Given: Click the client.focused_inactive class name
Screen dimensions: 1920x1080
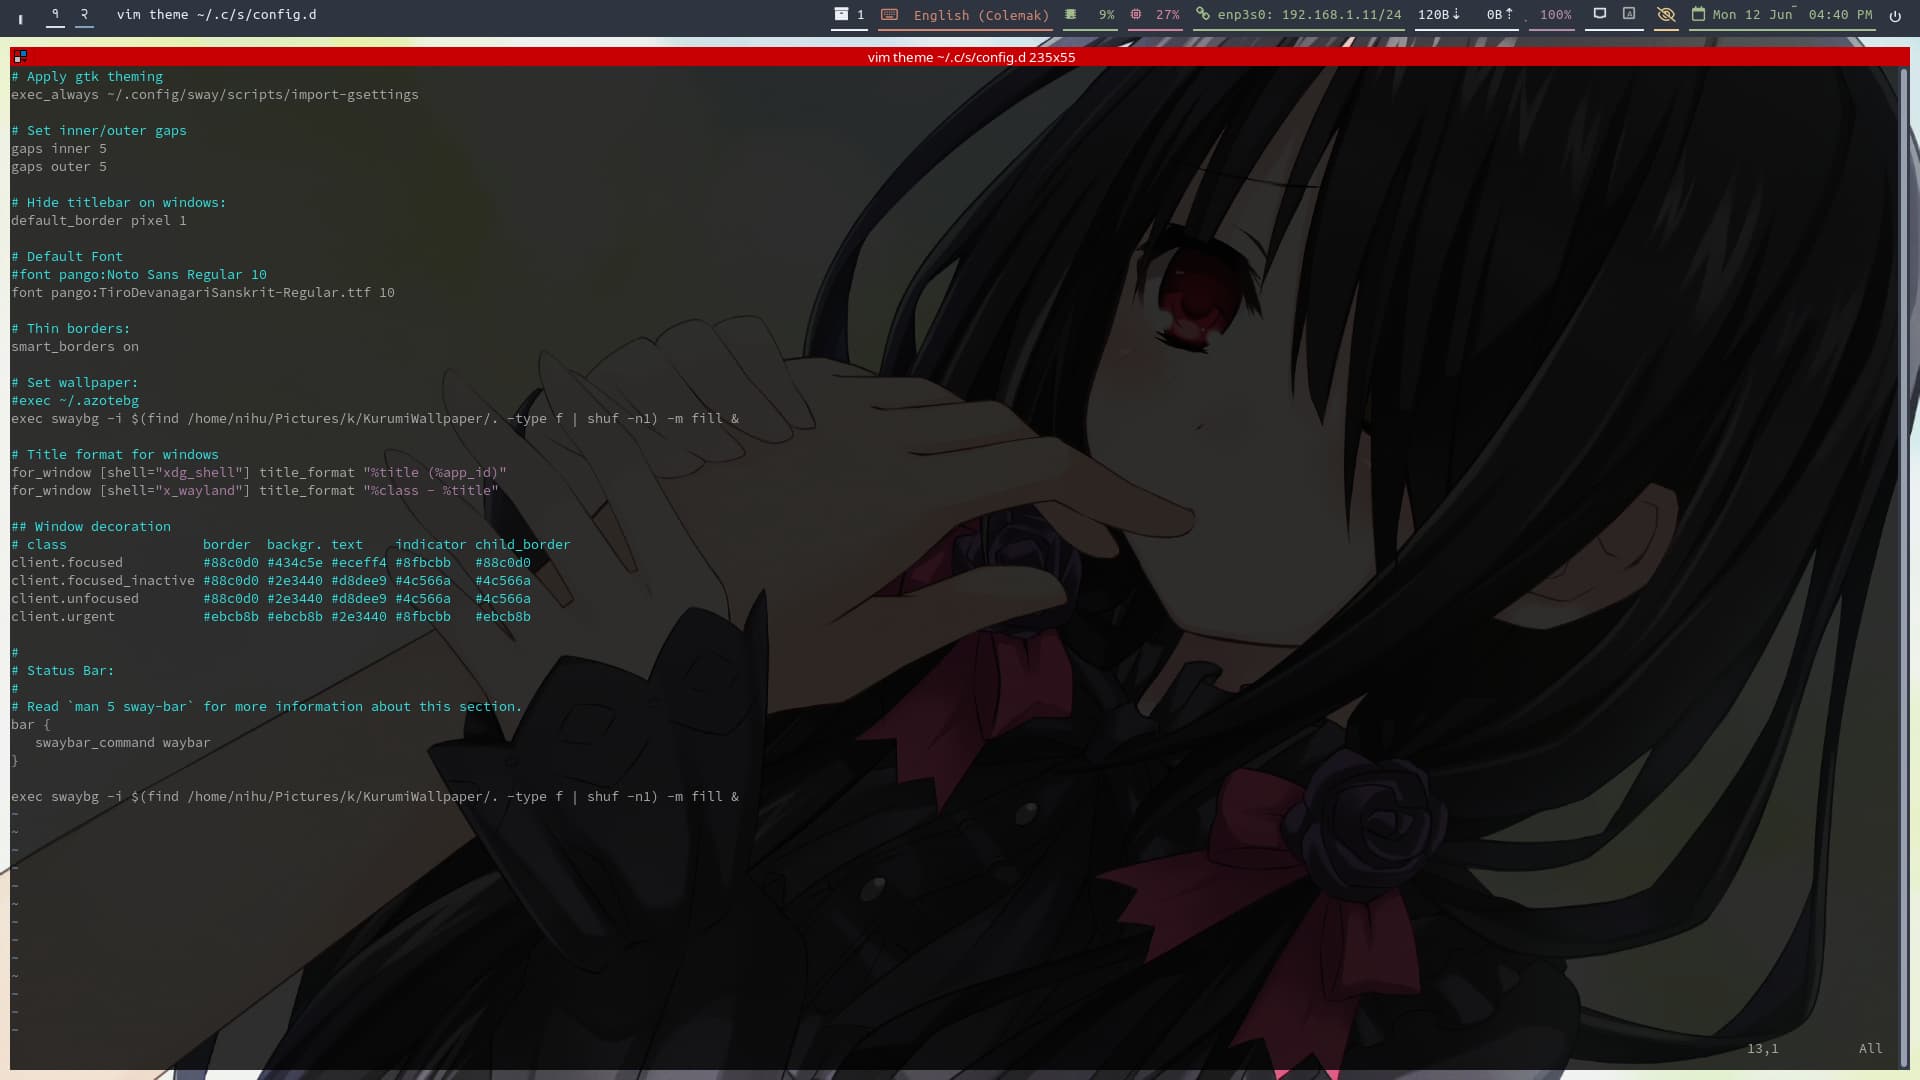Looking at the screenshot, I should (103, 581).
